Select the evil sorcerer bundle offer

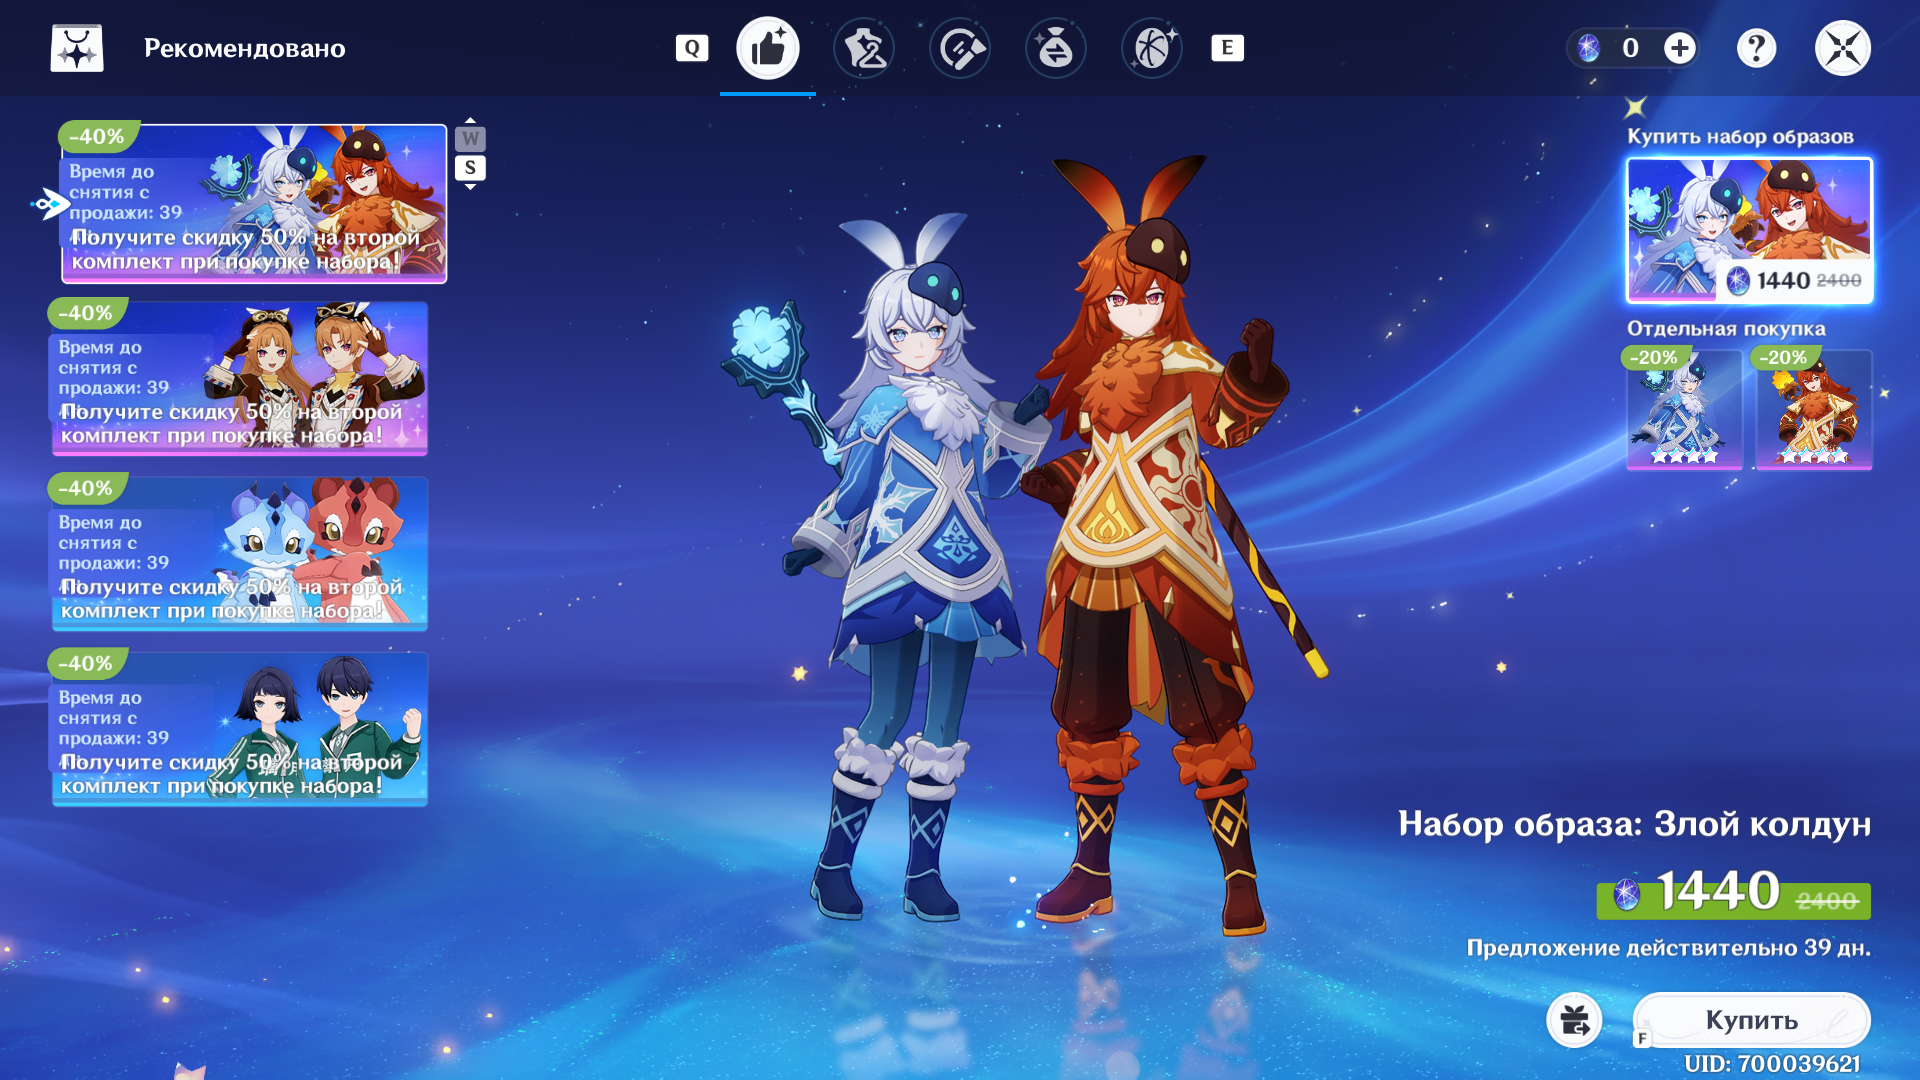pos(254,204)
